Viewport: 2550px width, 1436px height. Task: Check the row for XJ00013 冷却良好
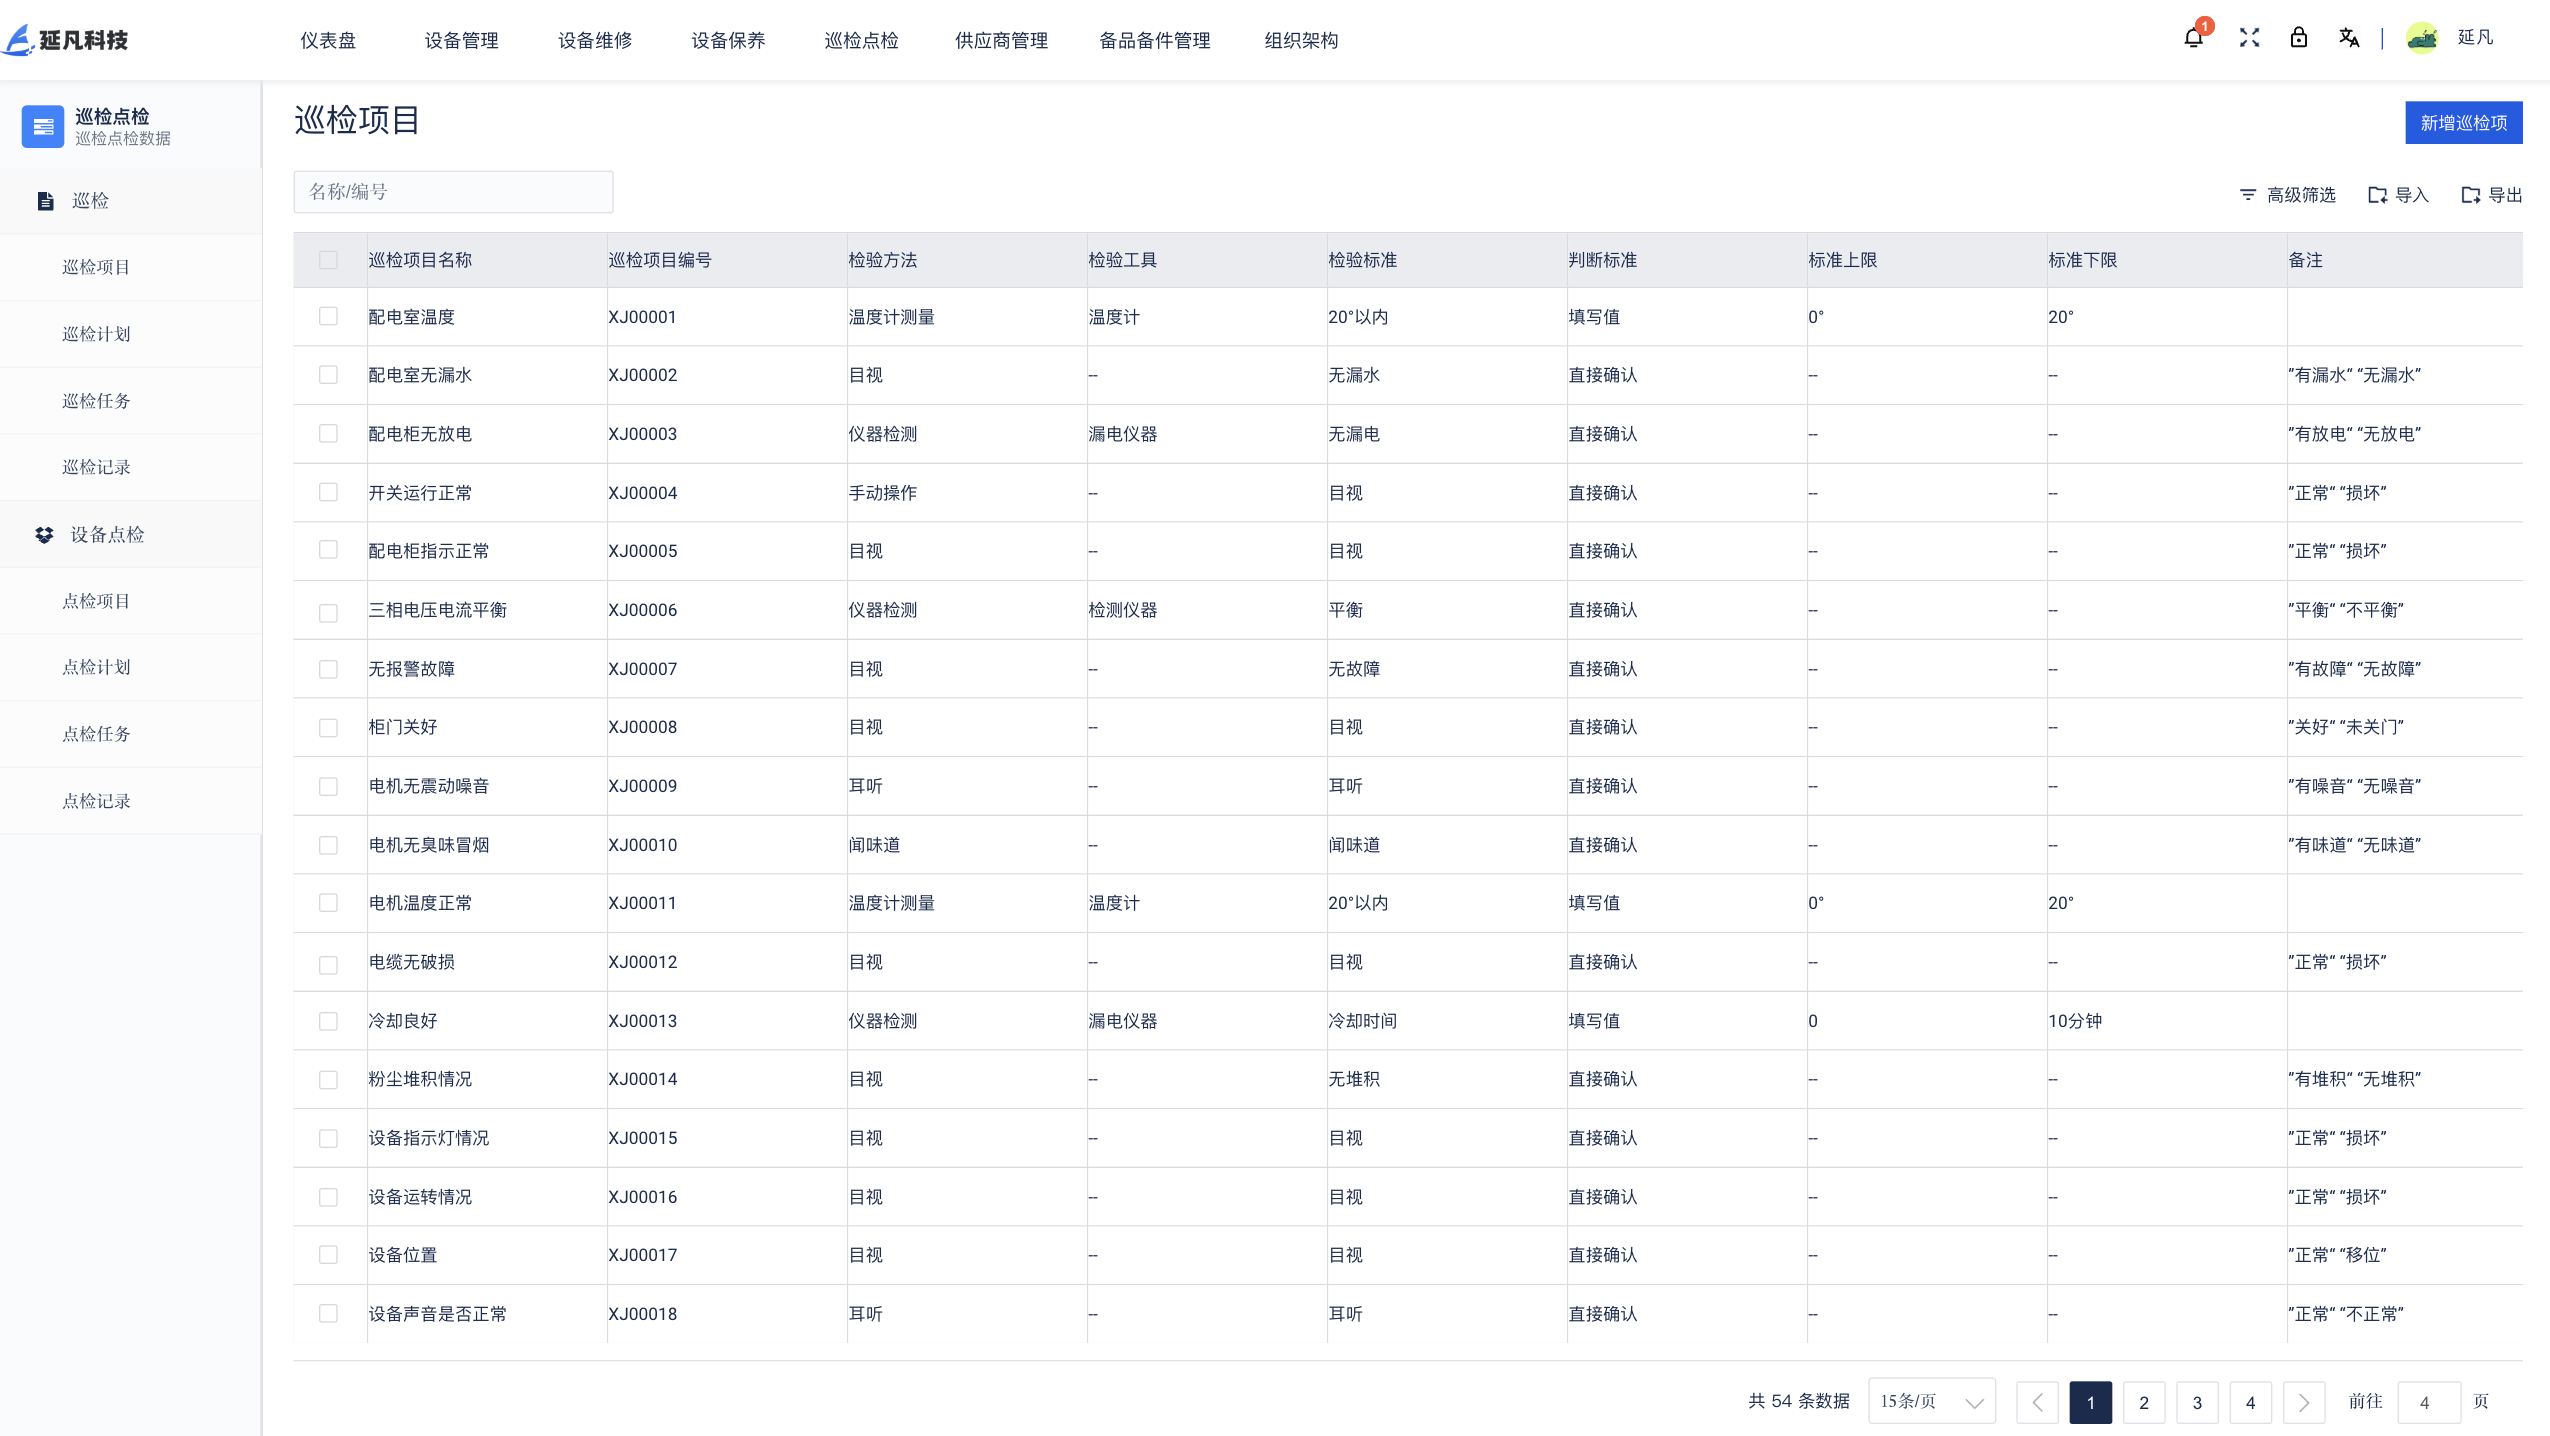click(x=330, y=1021)
